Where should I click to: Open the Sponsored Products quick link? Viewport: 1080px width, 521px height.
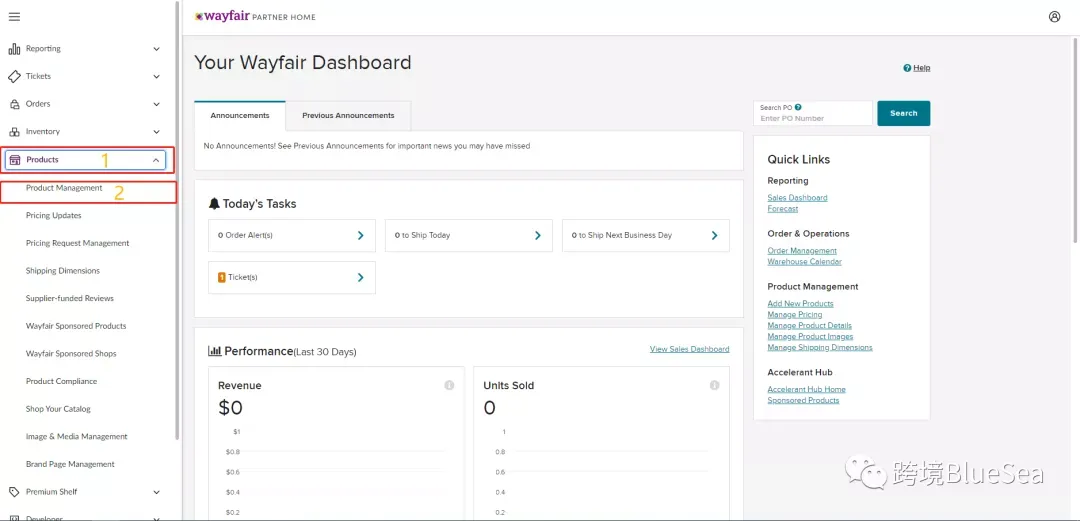click(803, 400)
